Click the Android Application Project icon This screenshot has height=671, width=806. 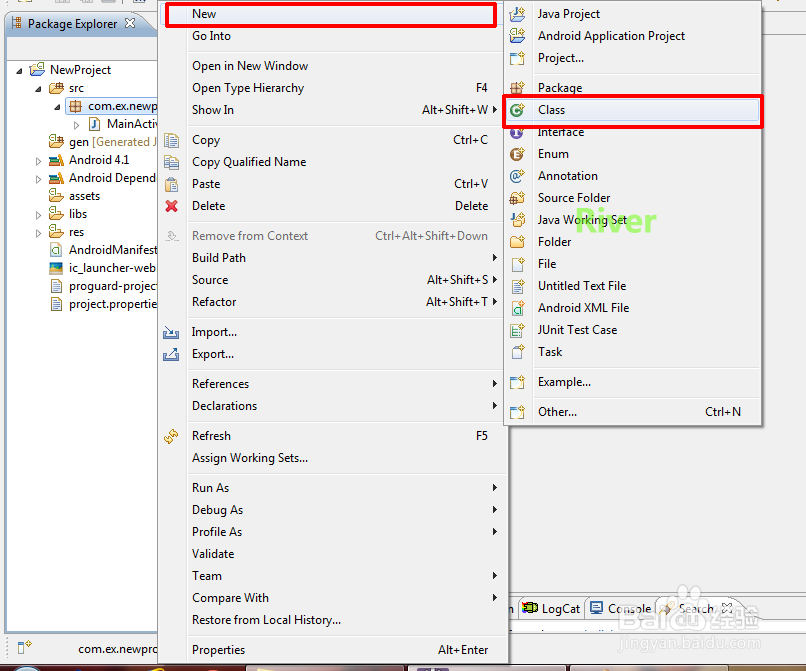point(518,36)
